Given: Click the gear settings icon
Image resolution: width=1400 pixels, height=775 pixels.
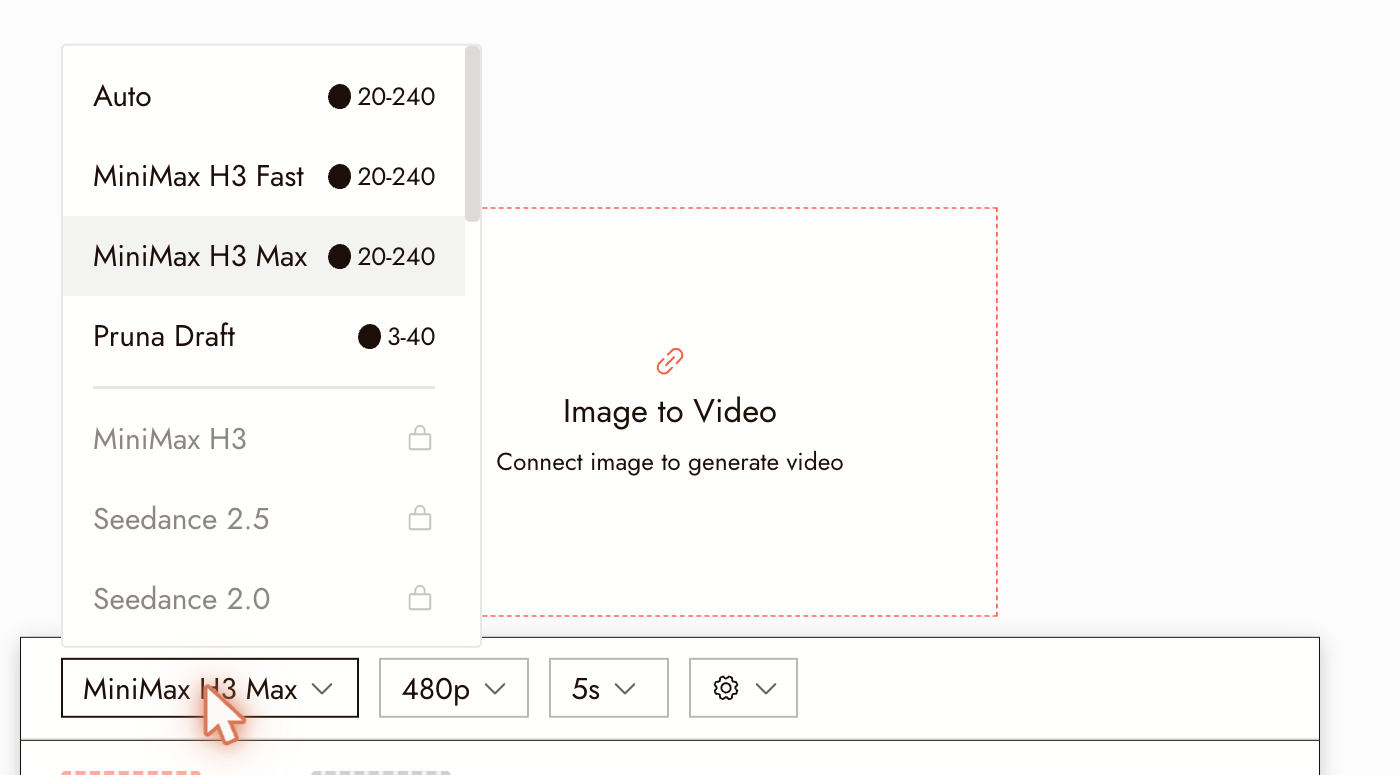Looking at the screenshot, I should tap(726, 688).
